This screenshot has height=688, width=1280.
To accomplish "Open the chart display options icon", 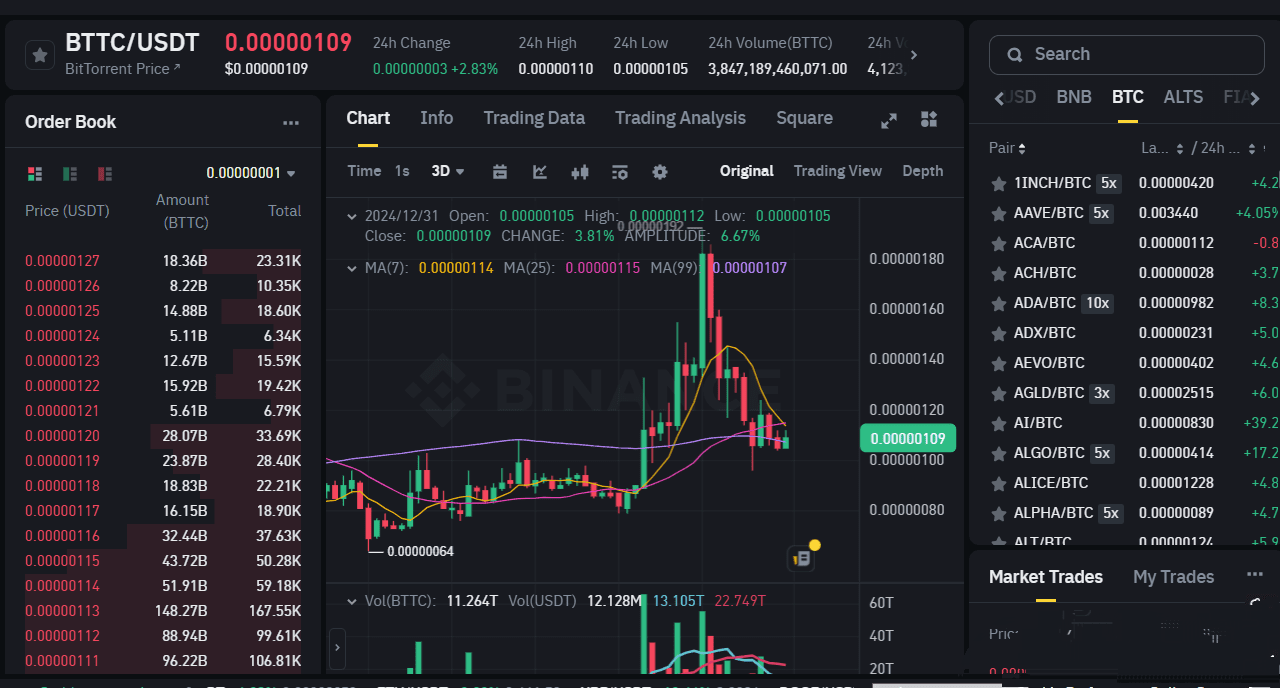I will click(620, 172).
